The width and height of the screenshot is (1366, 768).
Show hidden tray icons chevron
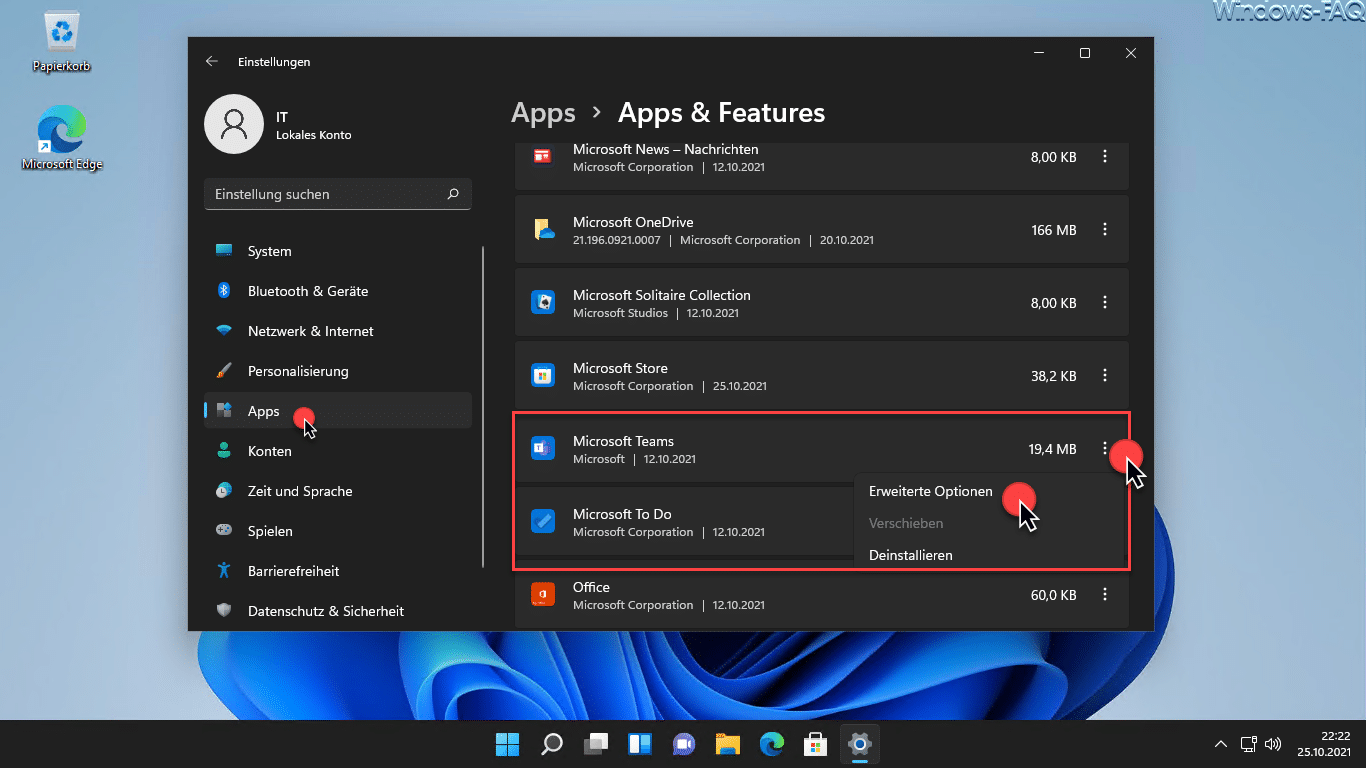(x=1220, y=744)
